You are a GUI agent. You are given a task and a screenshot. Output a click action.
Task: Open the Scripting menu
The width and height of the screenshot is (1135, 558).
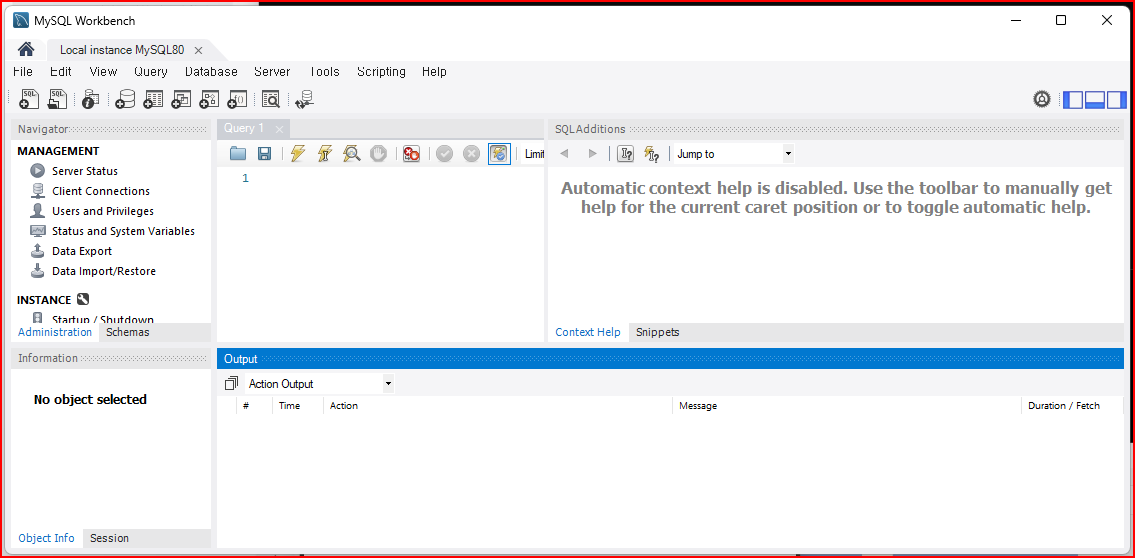pyautogui.click(x=381, y=72)
